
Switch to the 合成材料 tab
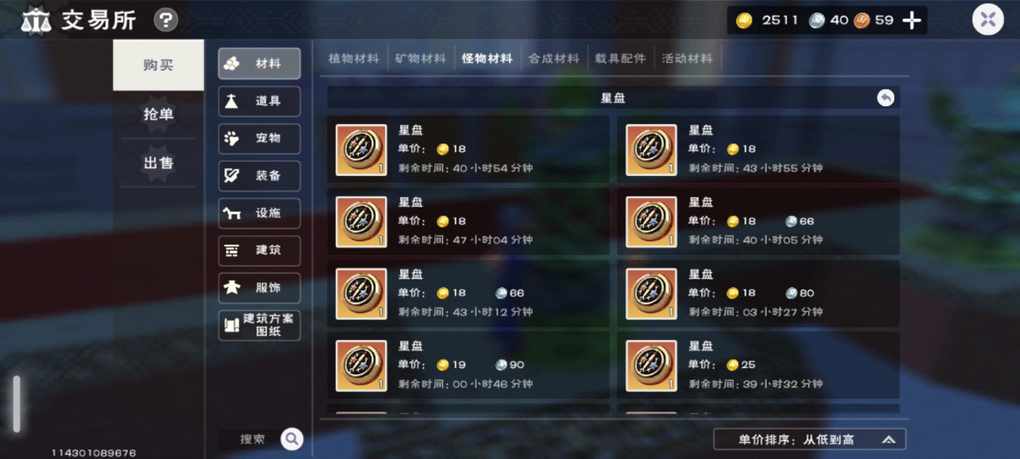554,59
